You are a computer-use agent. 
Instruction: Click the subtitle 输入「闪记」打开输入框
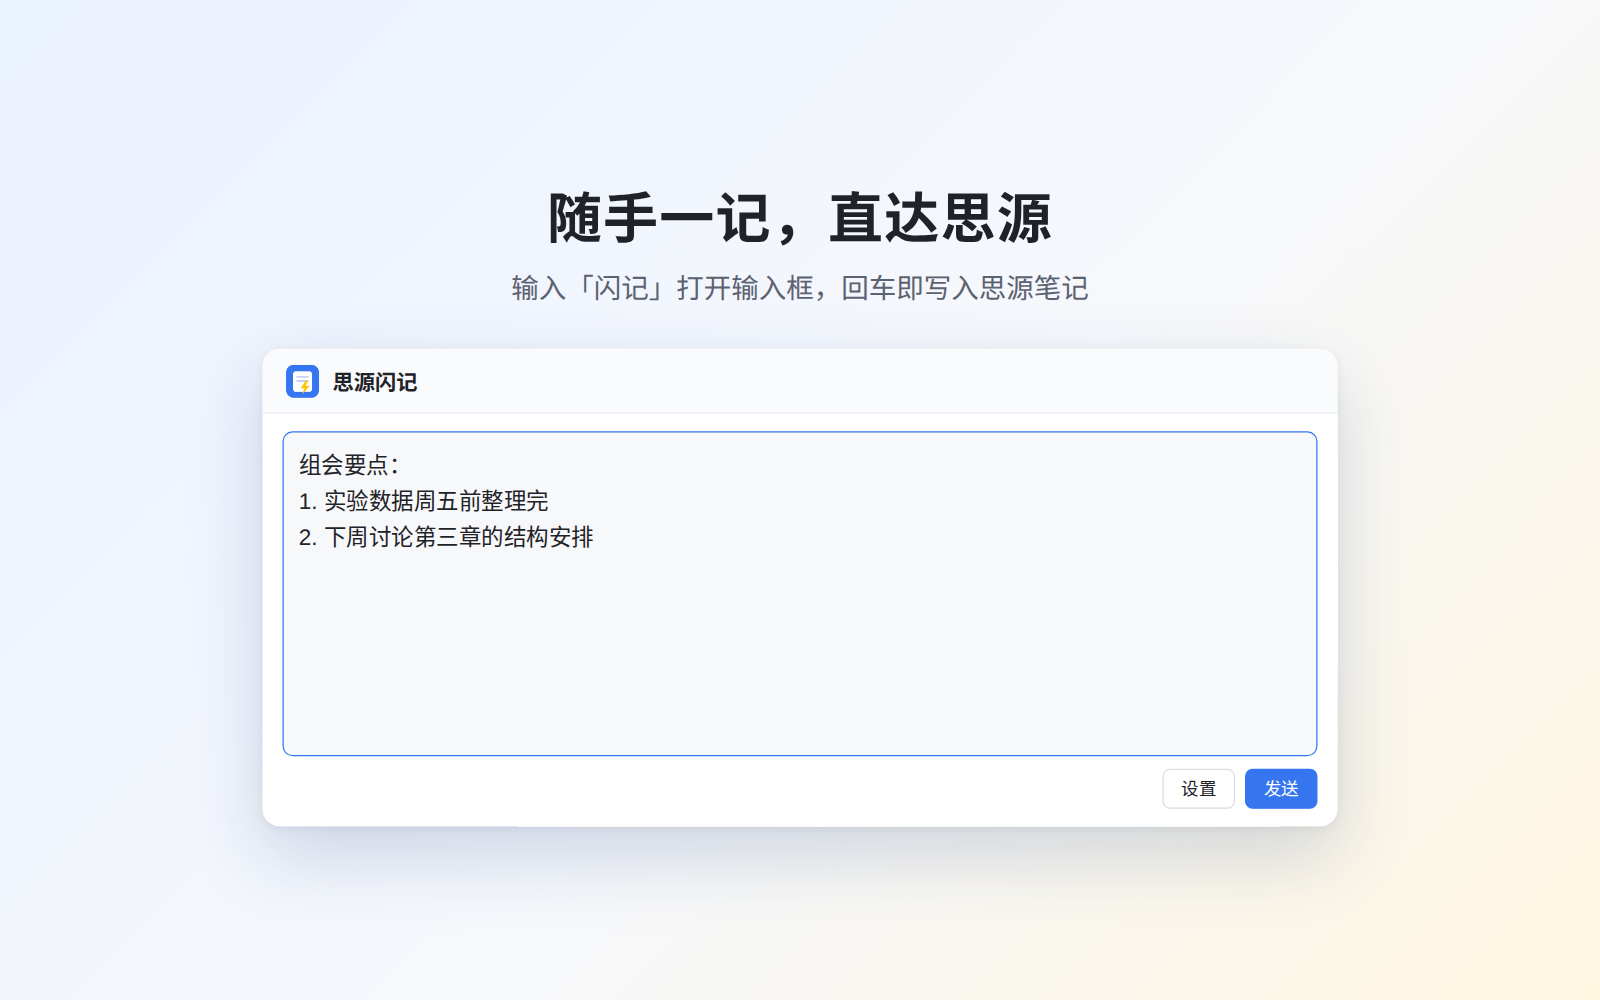pos(663,288)
